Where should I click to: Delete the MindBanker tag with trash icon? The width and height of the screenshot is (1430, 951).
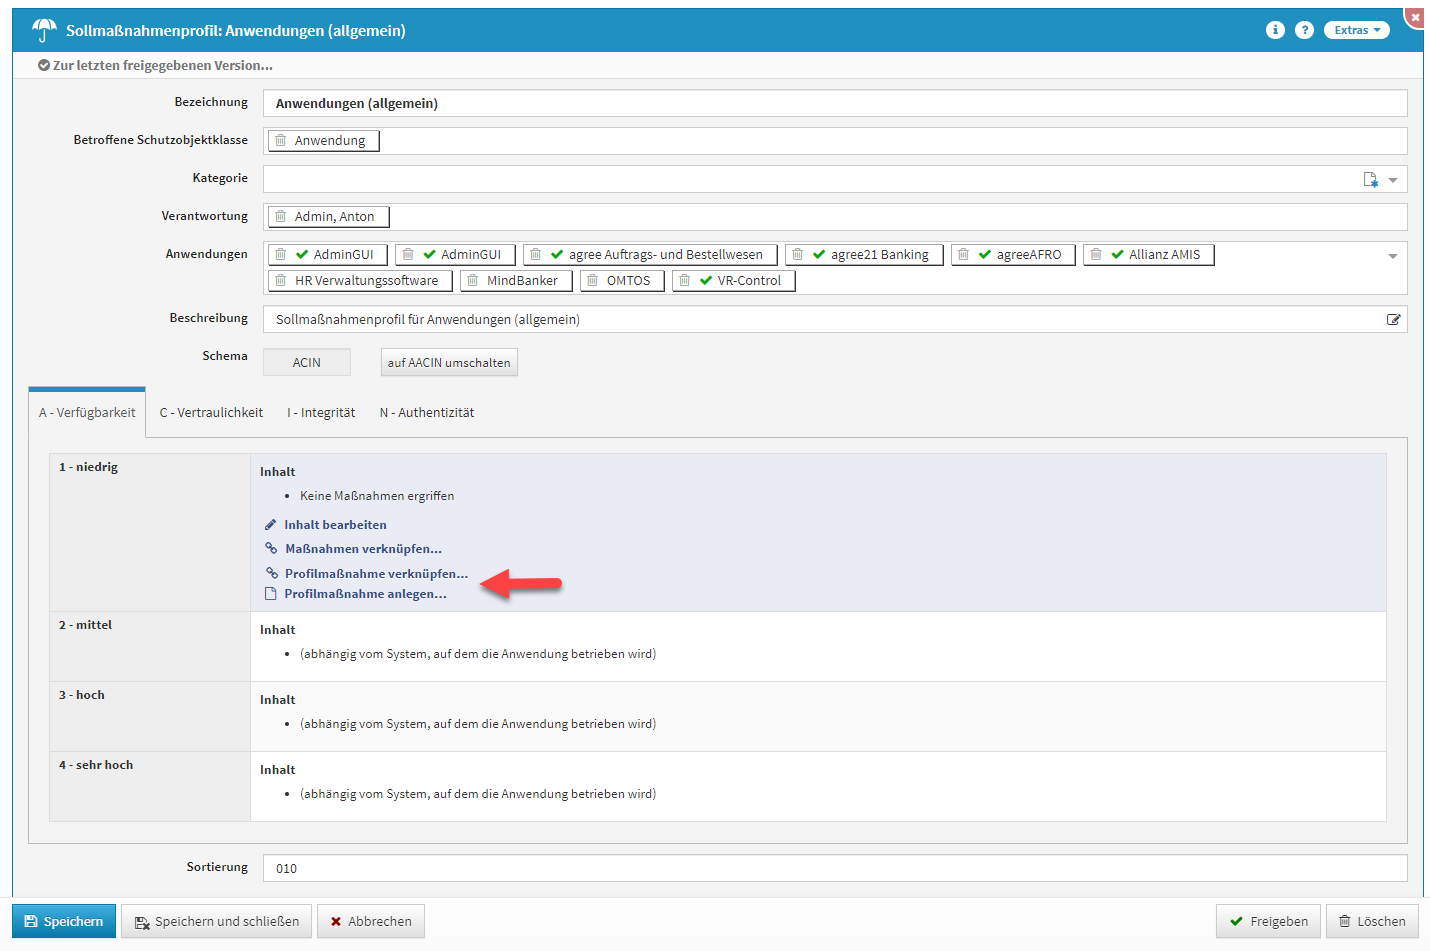point(473,281)
